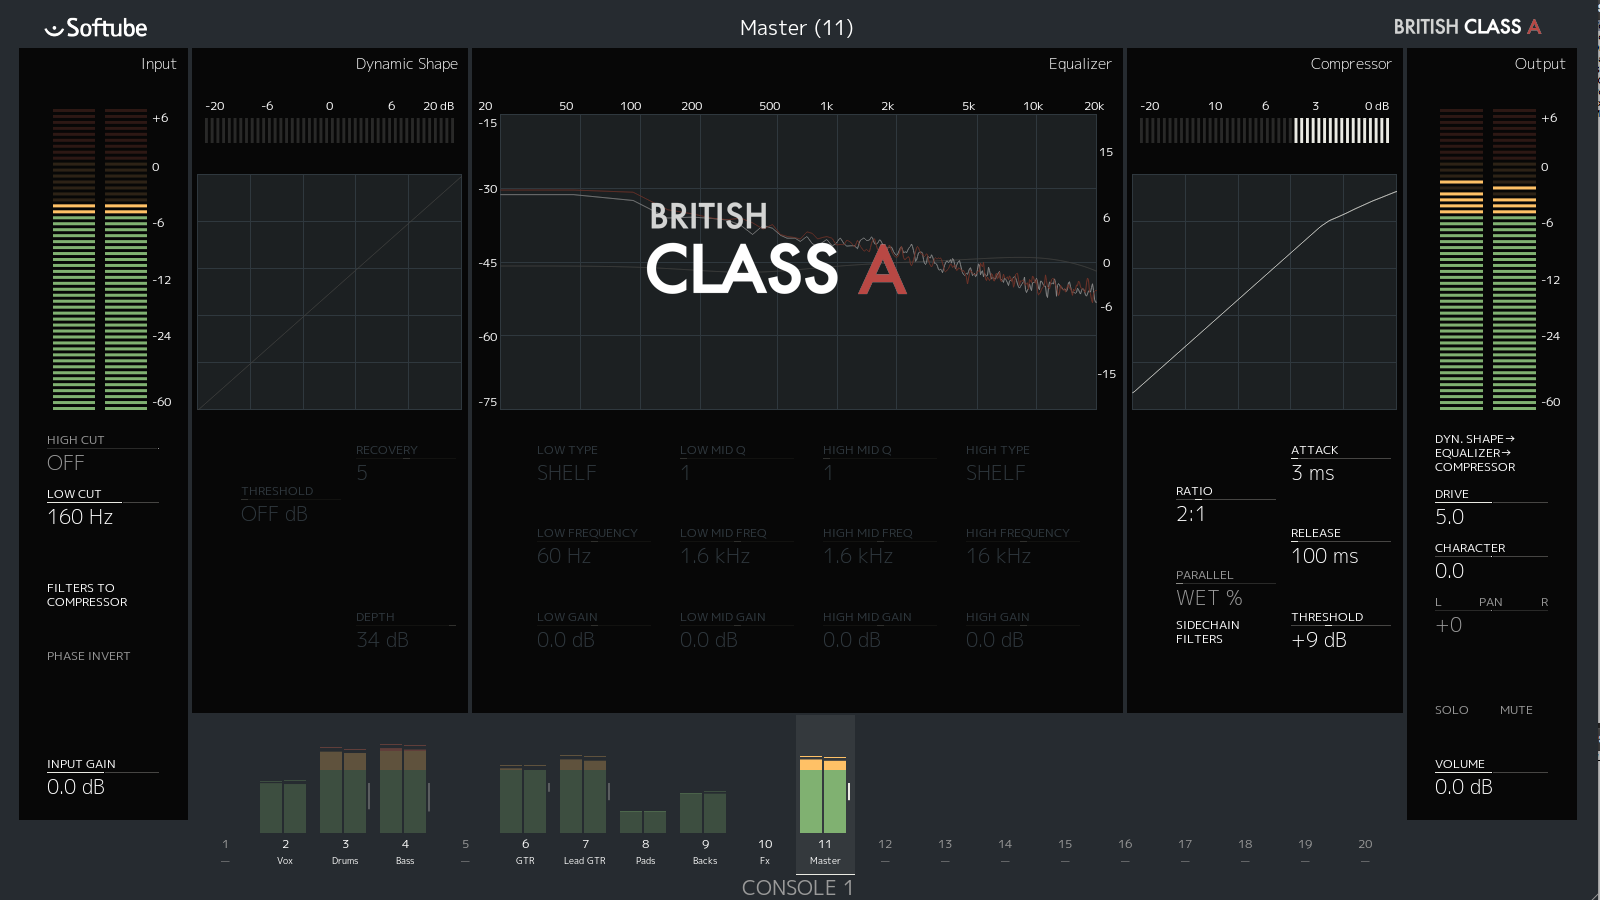The width and height of the screenshot is (1600, 900).
Task: Change the Low Type SHELF setting
Action: click(566, 473)
